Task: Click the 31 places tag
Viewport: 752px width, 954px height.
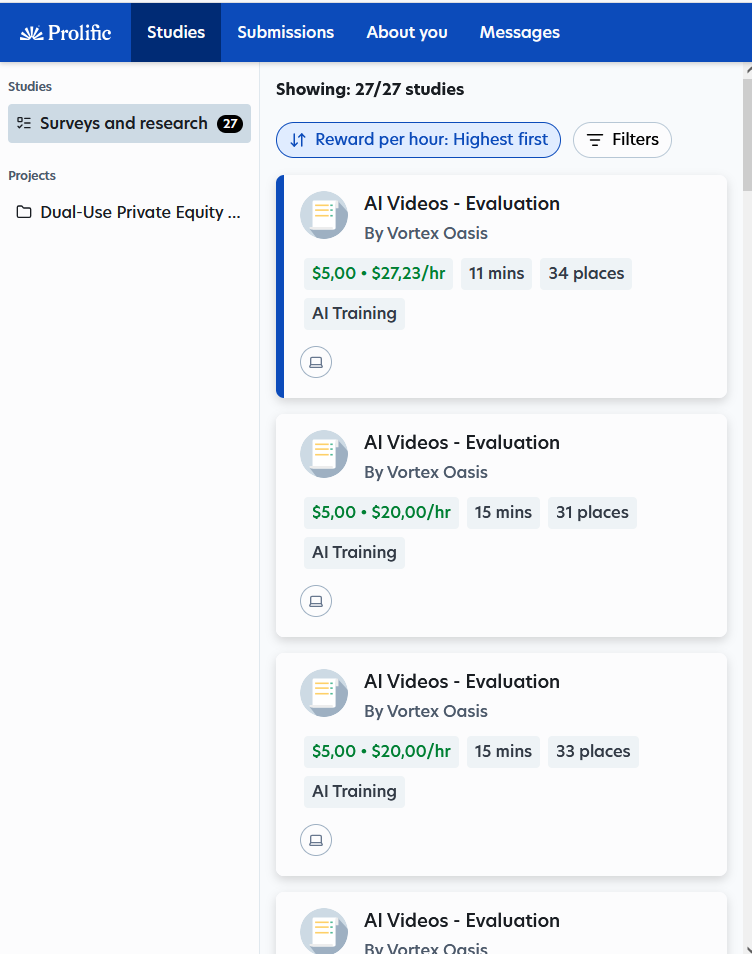Action: coord(592,513)
